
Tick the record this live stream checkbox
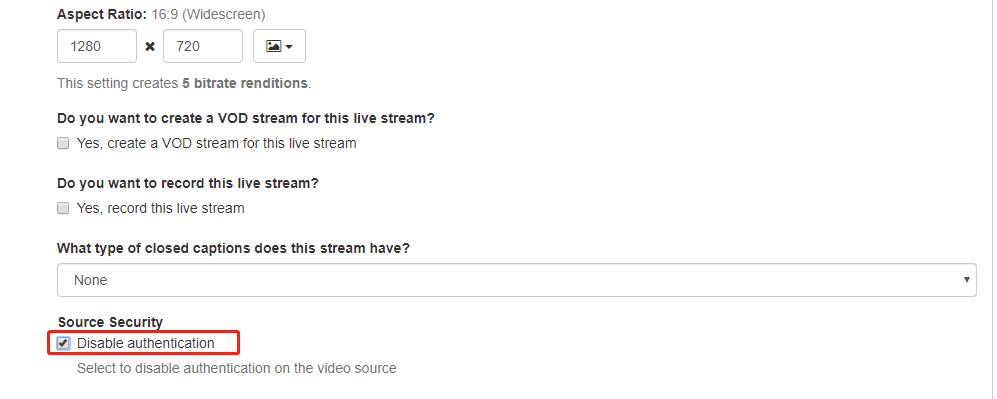tap(63, 208)
